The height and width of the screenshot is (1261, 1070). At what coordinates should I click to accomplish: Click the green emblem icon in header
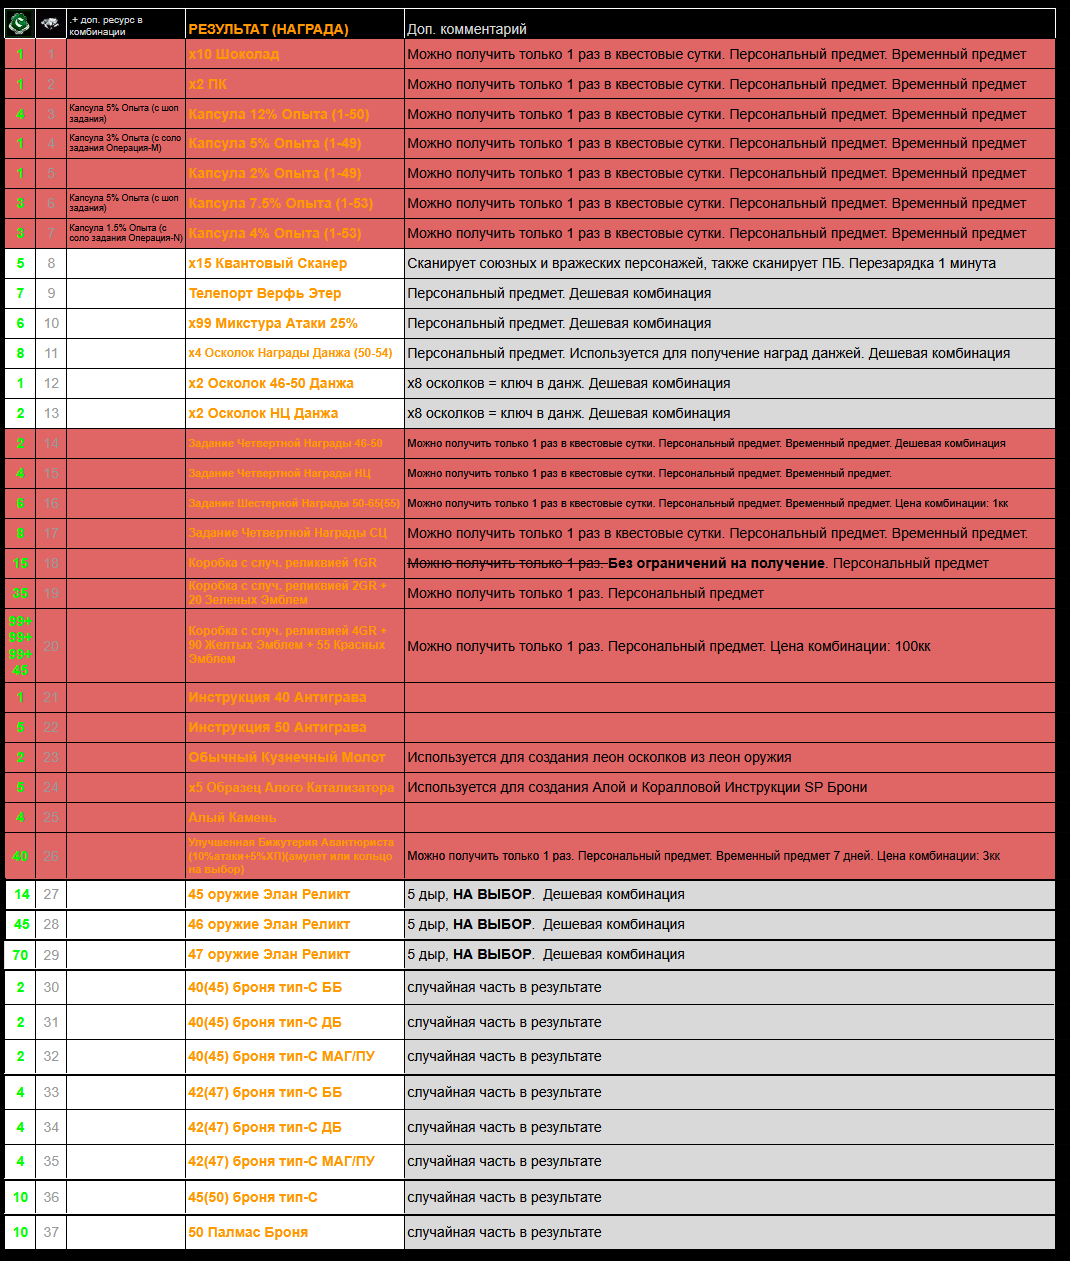(x=19, y=23)
